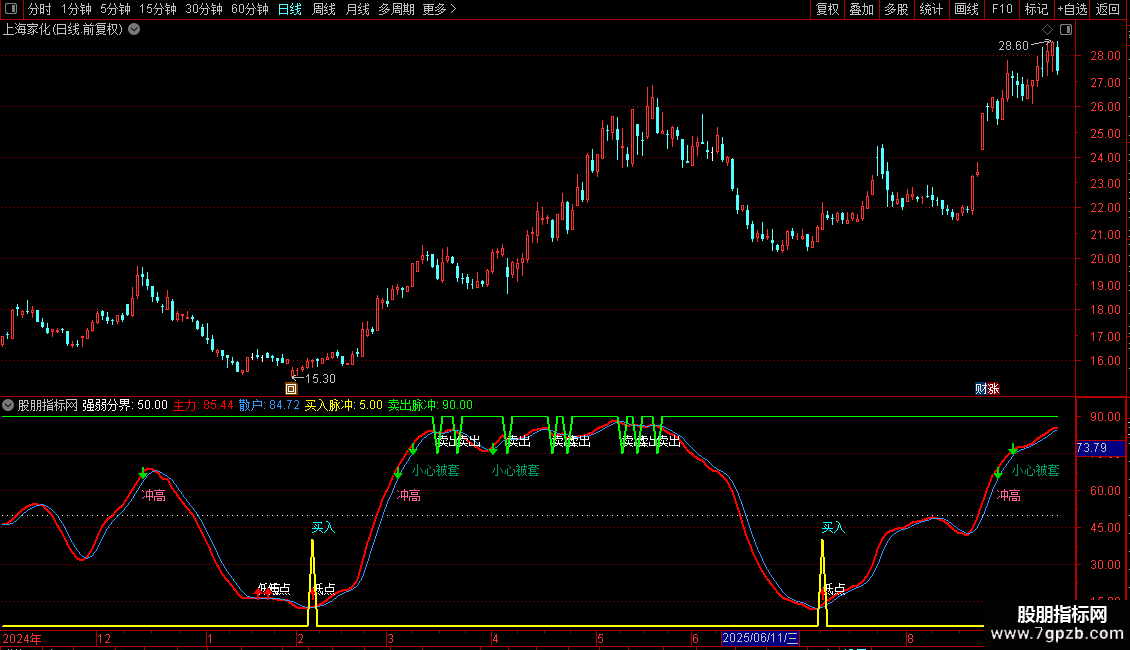Viewport: 1130px width, 650px height.
Task: Click the 复权 adjustment button
Action: point(827,9)
